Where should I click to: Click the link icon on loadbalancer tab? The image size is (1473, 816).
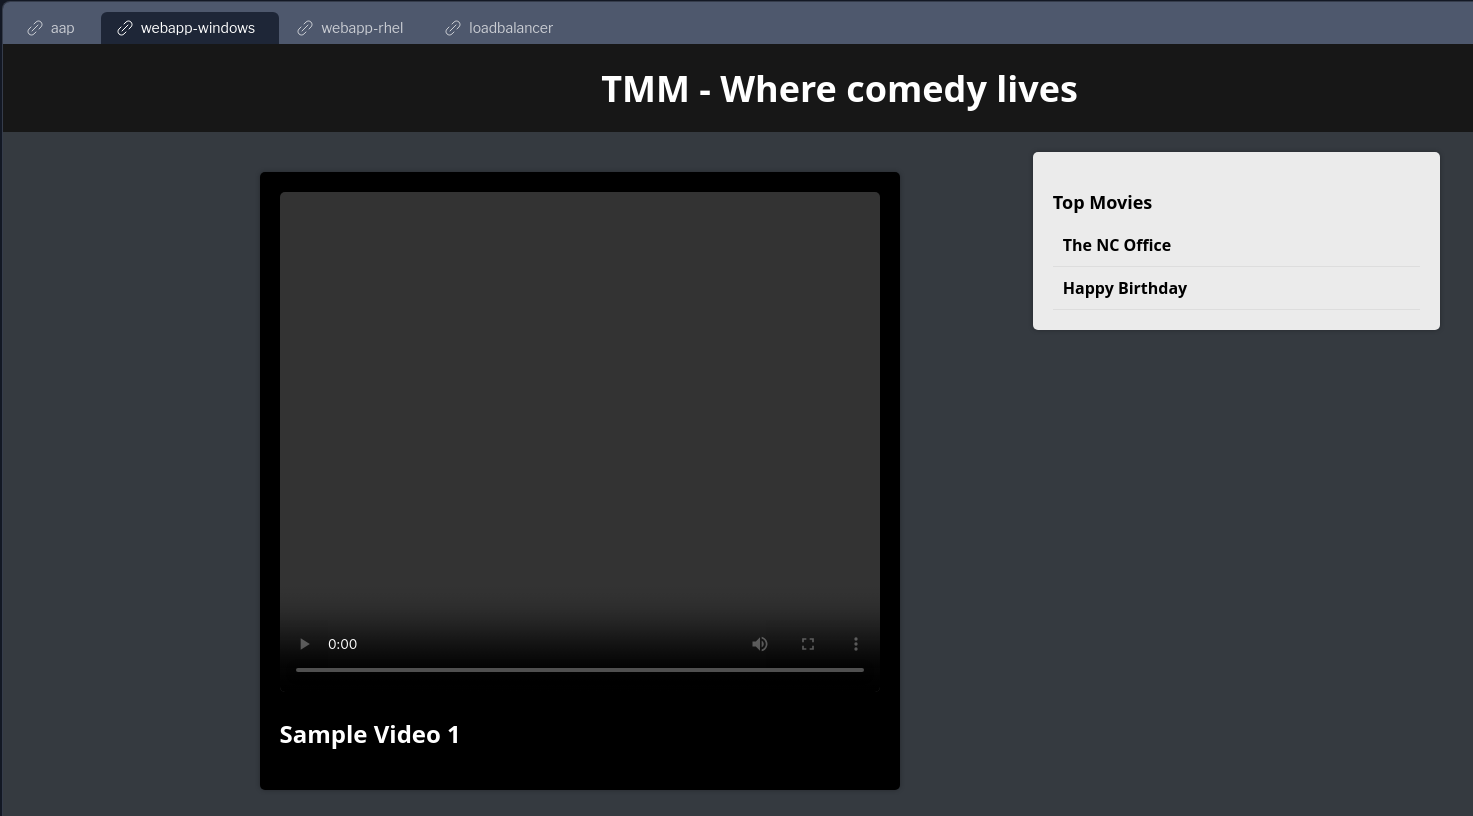(453, 28)
